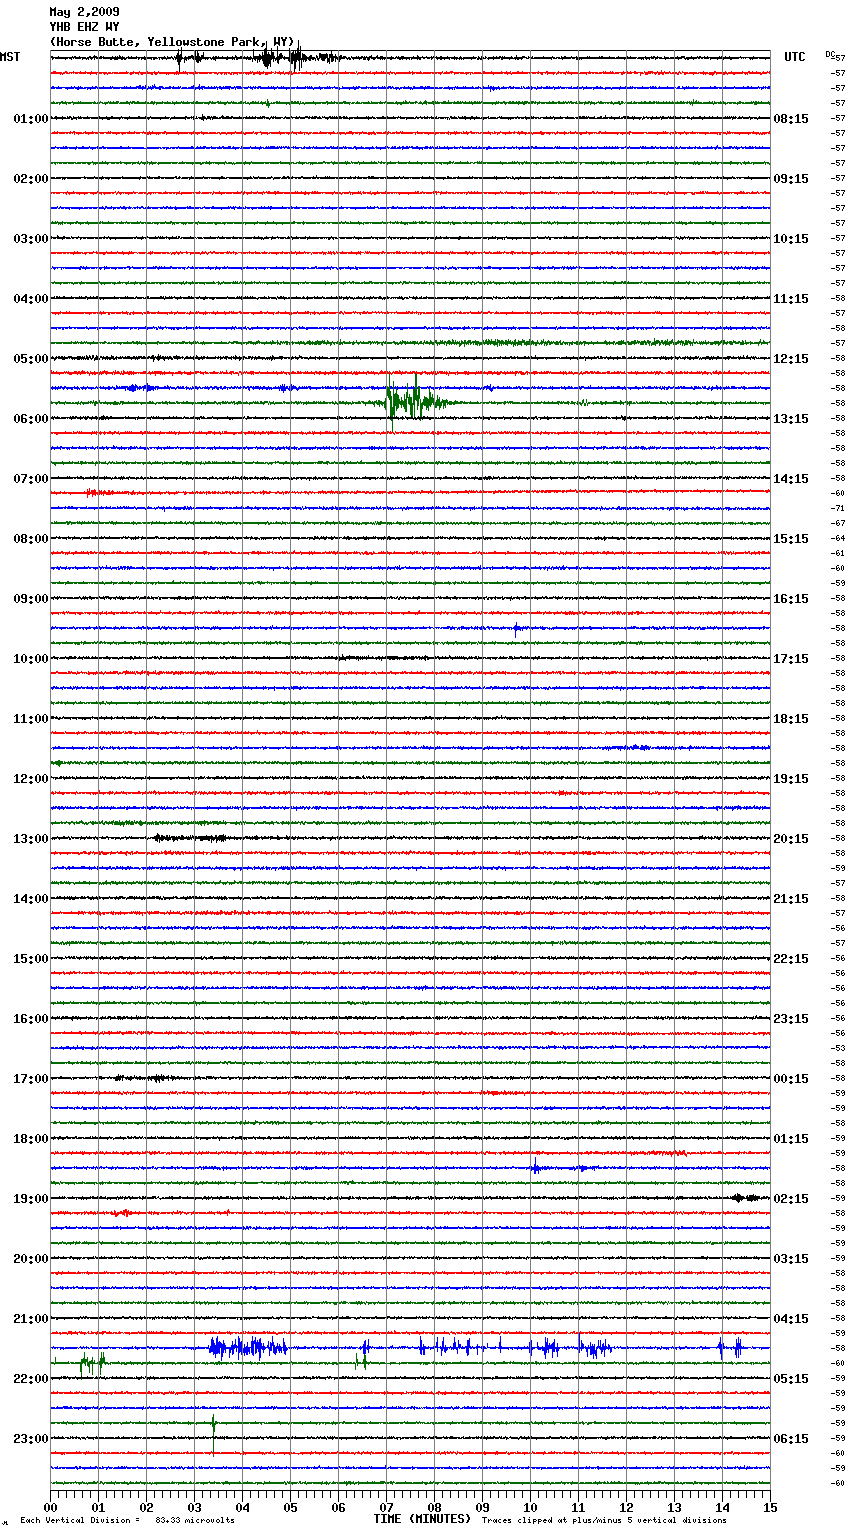Click the UTC time label '04:15'
Screen dimensions: 850x1534
791,1318
